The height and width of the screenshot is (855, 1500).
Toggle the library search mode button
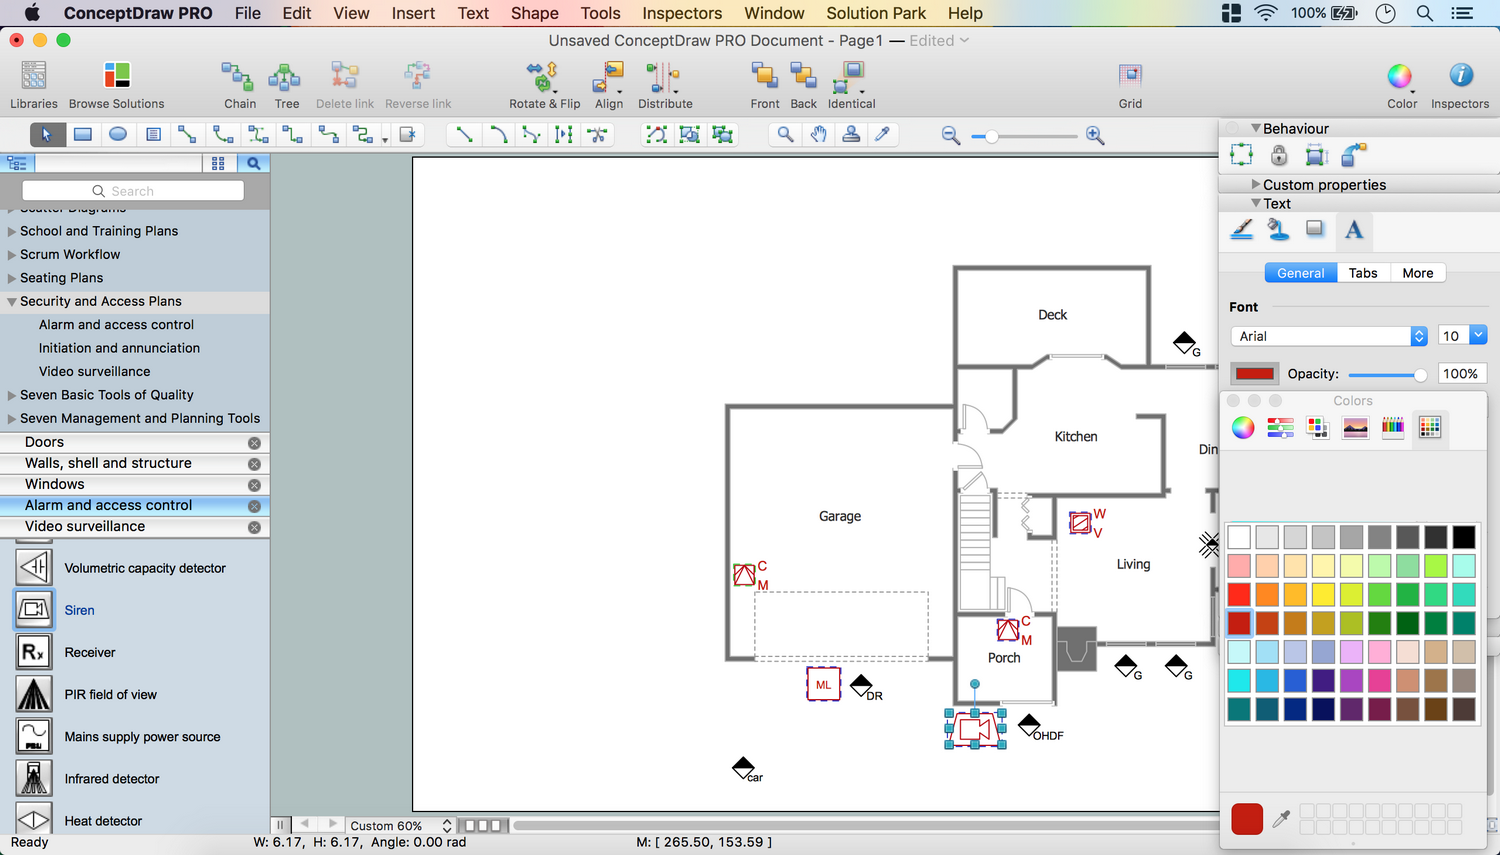253,163
